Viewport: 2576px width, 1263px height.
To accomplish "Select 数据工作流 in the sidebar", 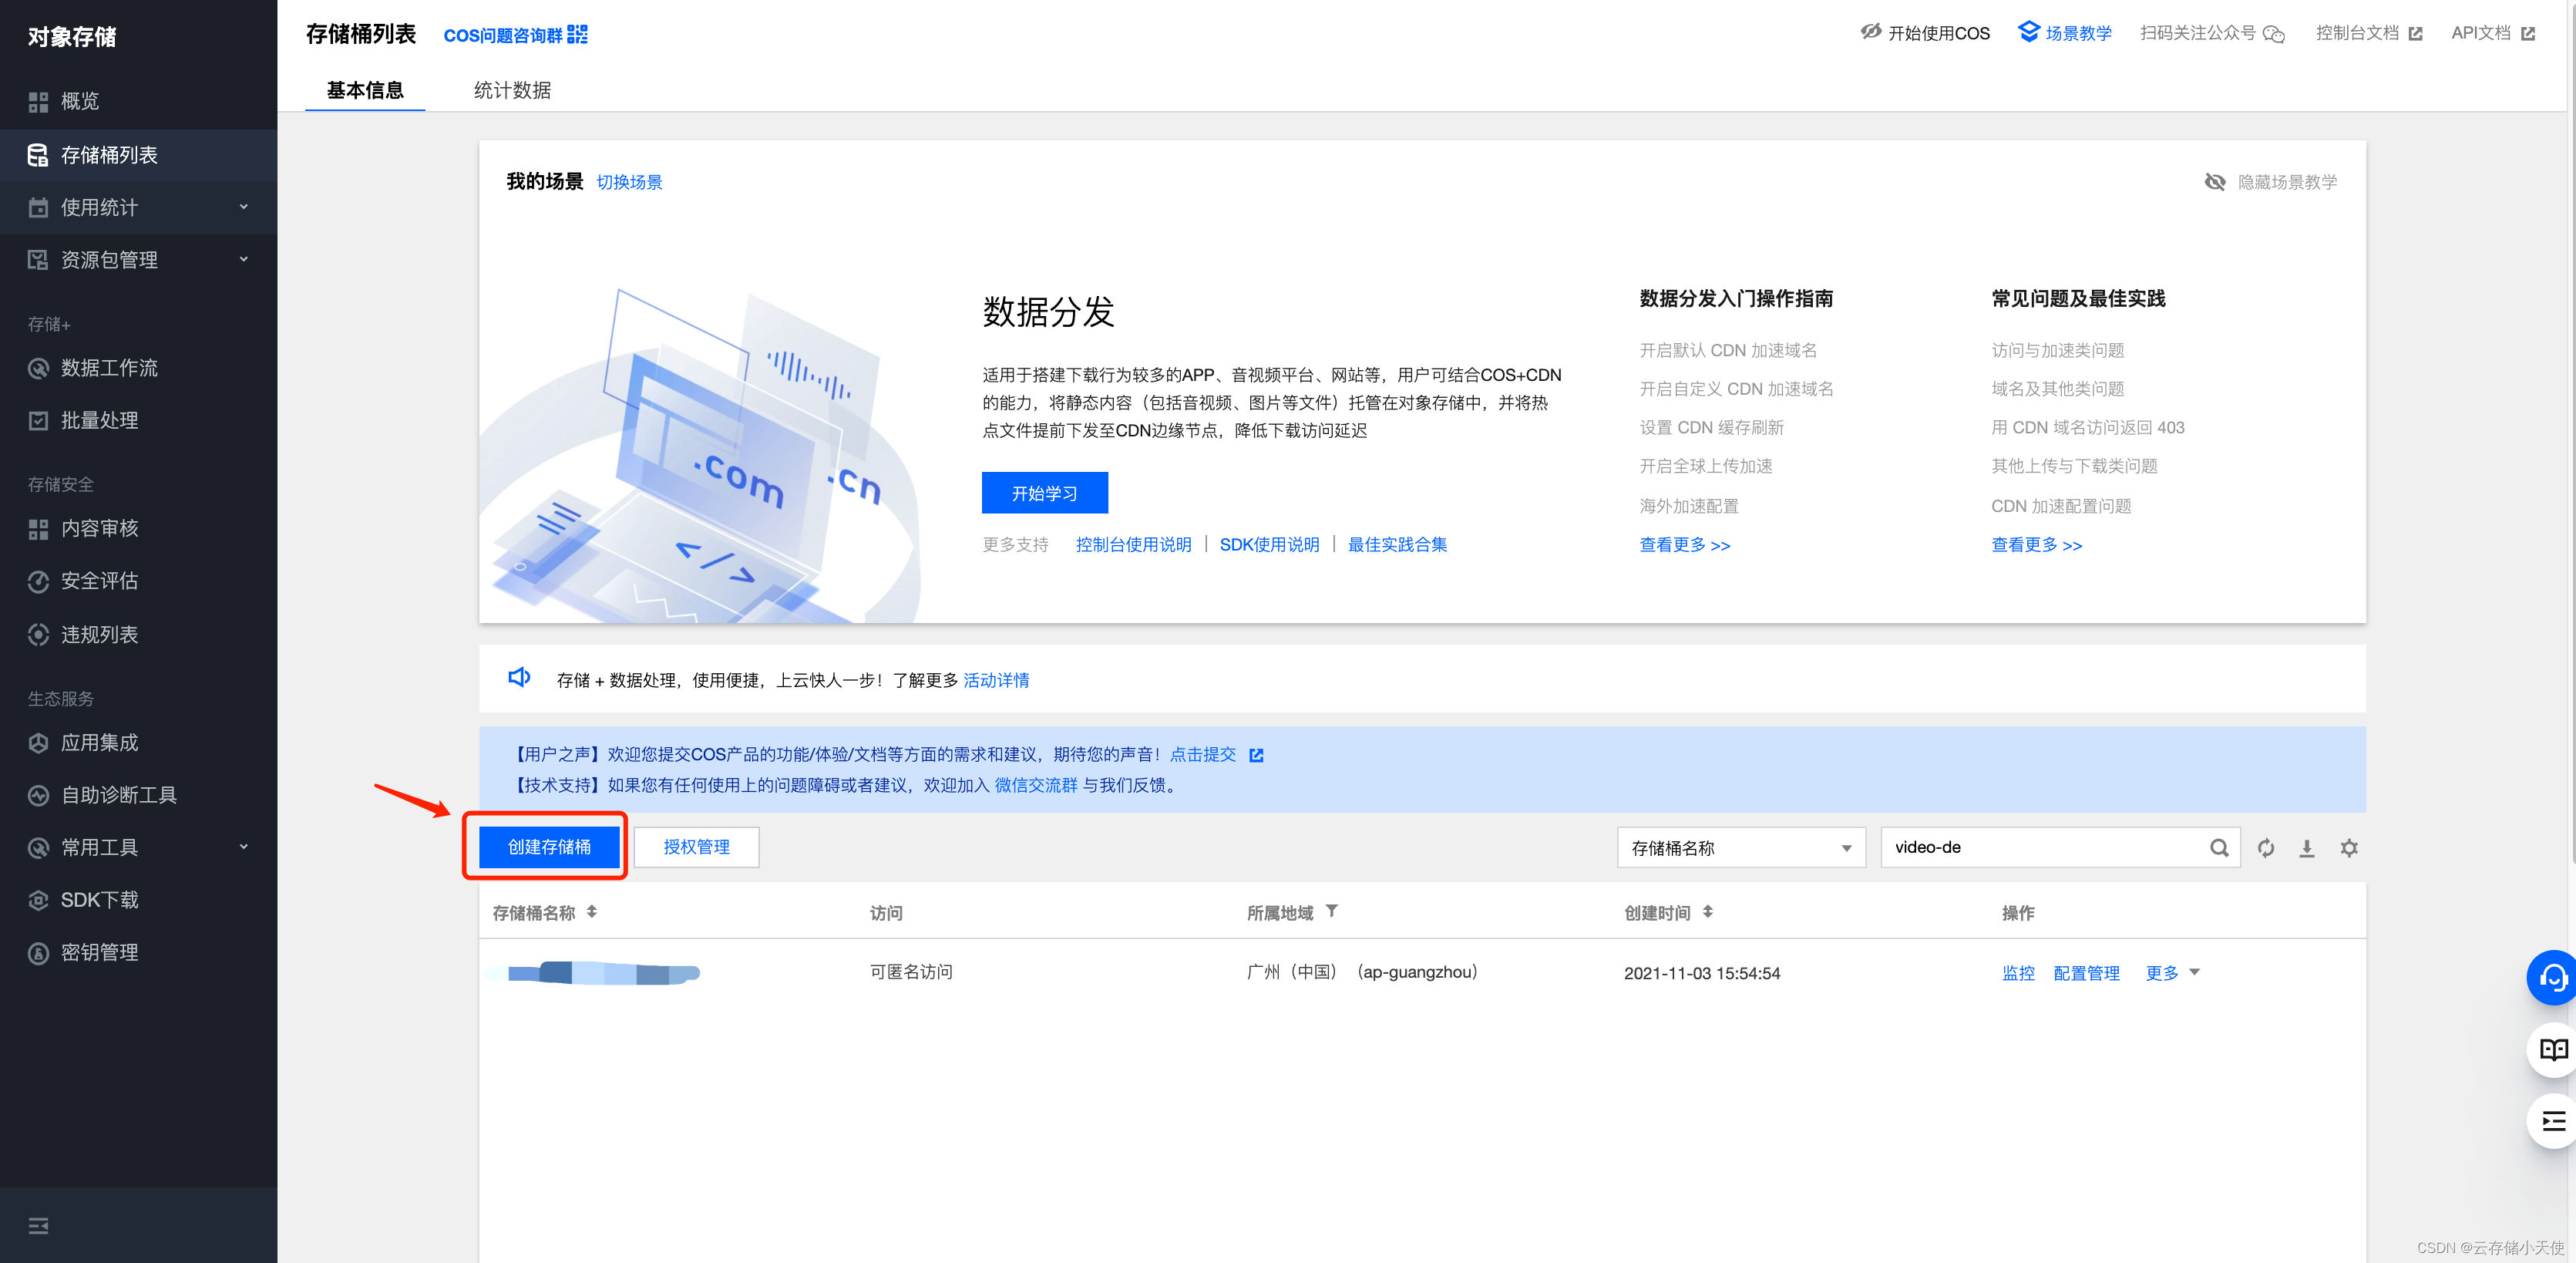I will pyautogui.click(x=109, y=368).
